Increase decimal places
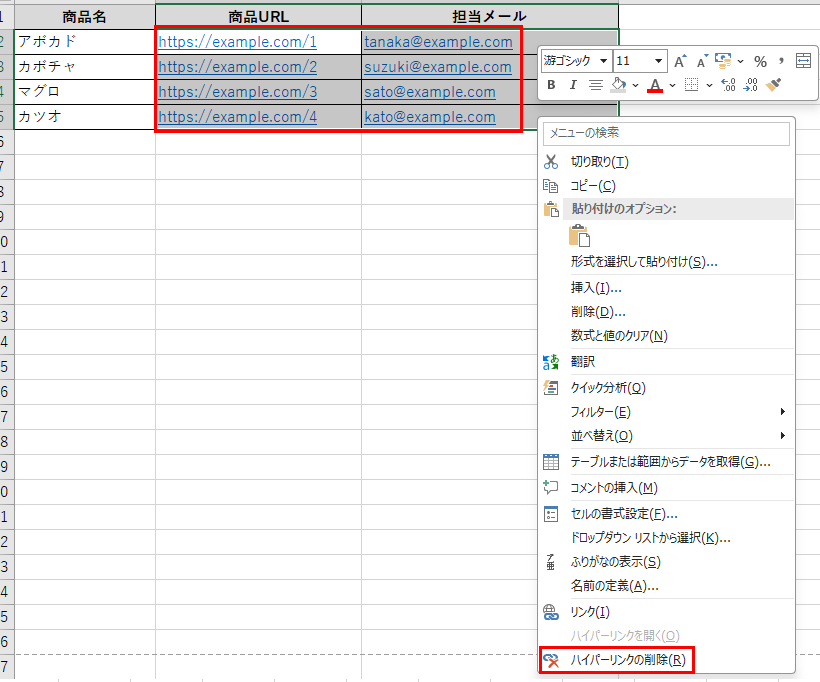The image size is (820, 682). pos(728,85)
